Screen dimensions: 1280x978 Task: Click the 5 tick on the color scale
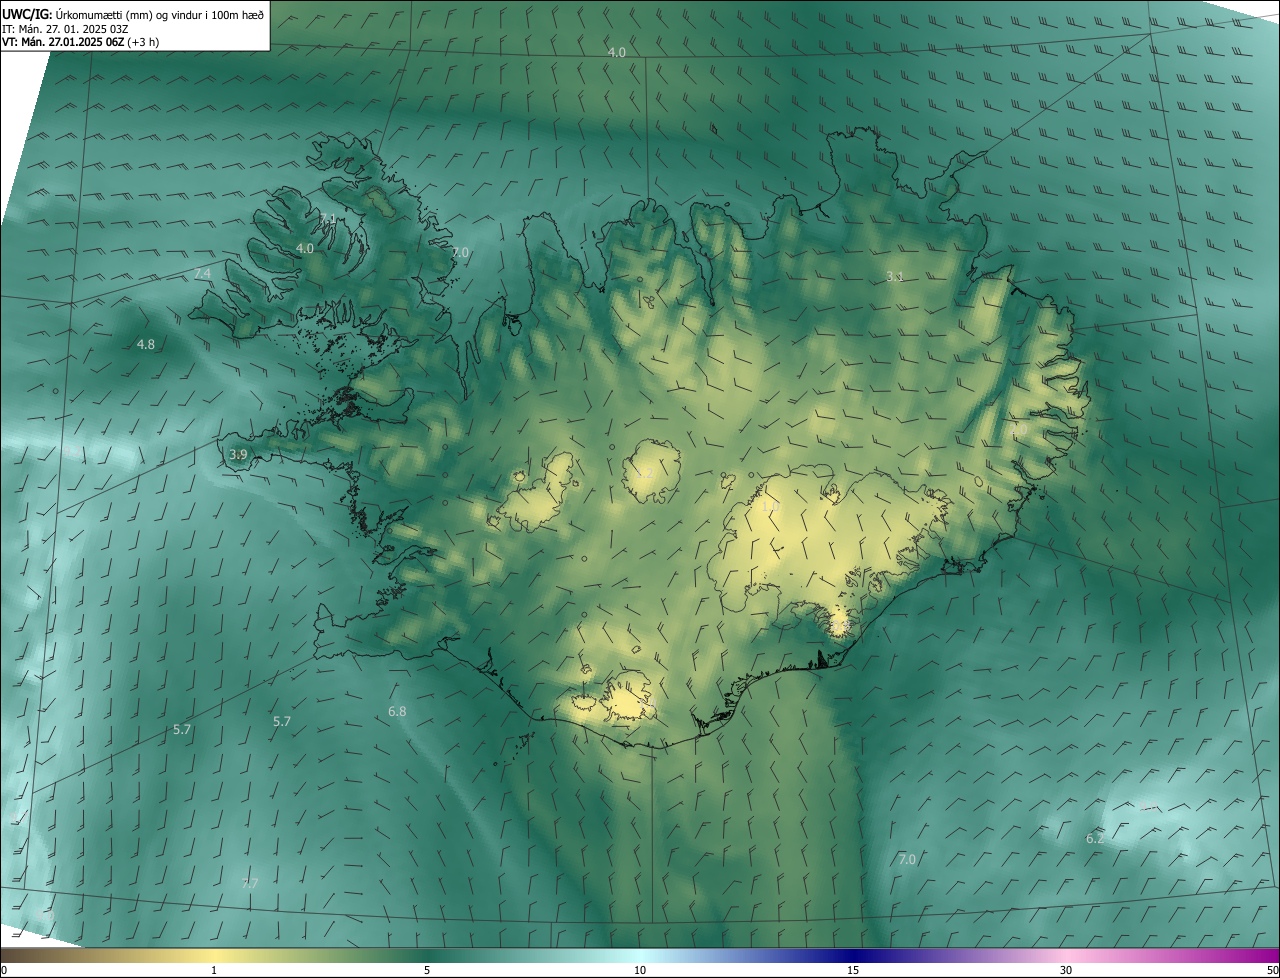pyautogui.click(x=427, y=970)
